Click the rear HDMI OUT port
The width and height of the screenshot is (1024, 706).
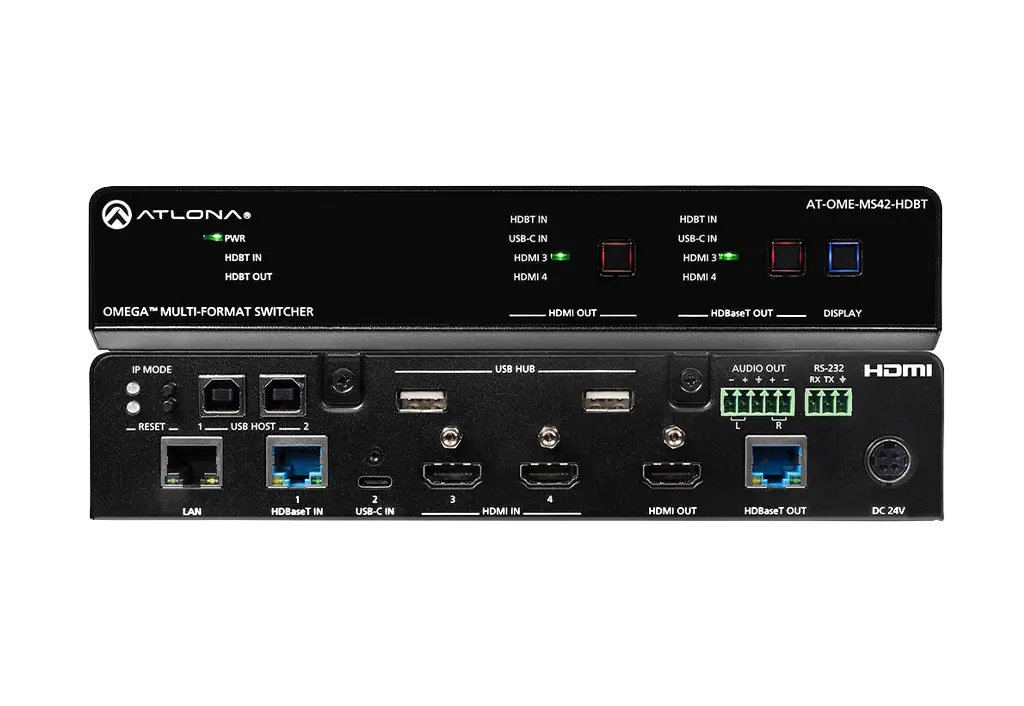pos(672,475)
